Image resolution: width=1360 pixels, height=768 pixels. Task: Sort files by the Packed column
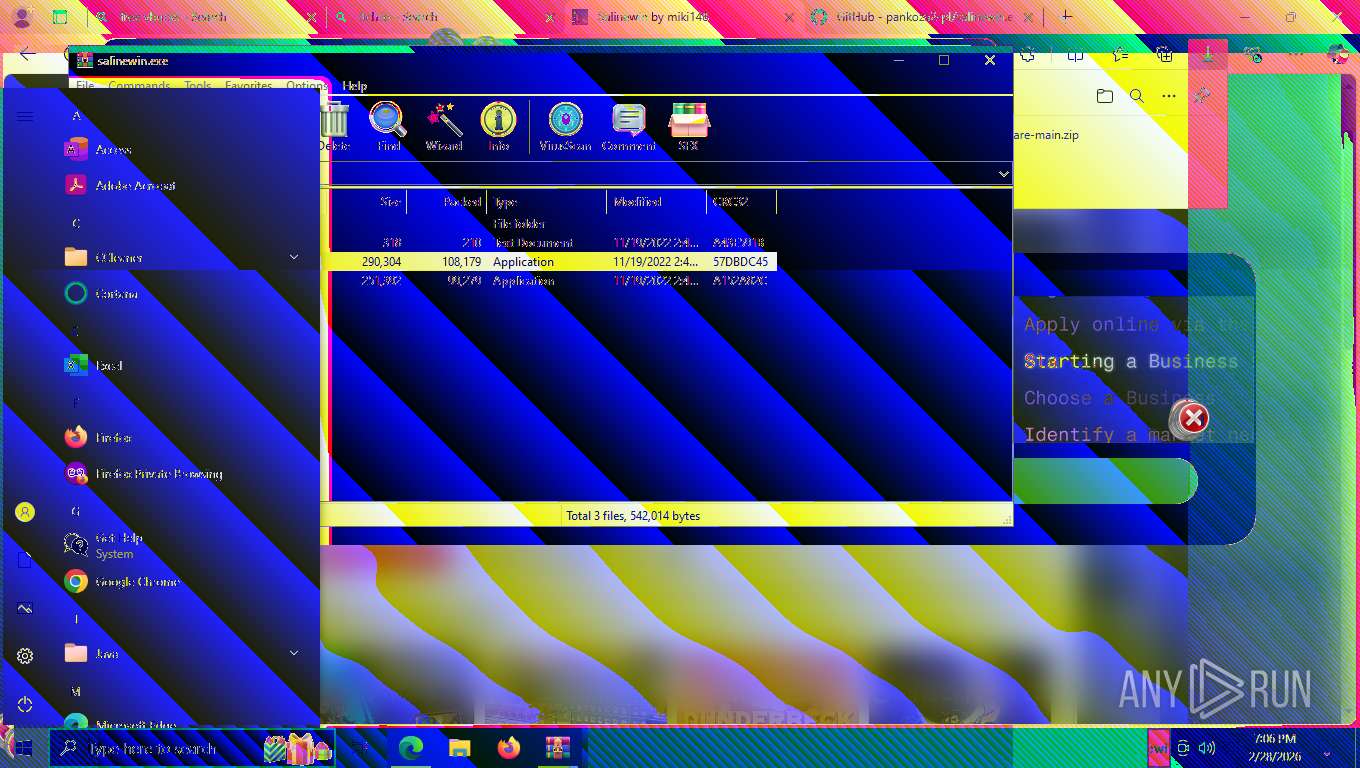pos(447,202)
